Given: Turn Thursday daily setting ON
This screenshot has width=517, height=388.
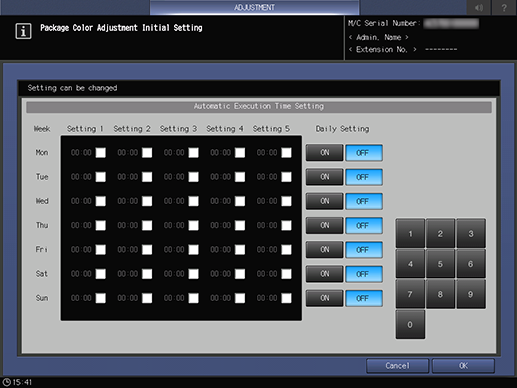Looking at the screenshot, I should click(325, 226).
